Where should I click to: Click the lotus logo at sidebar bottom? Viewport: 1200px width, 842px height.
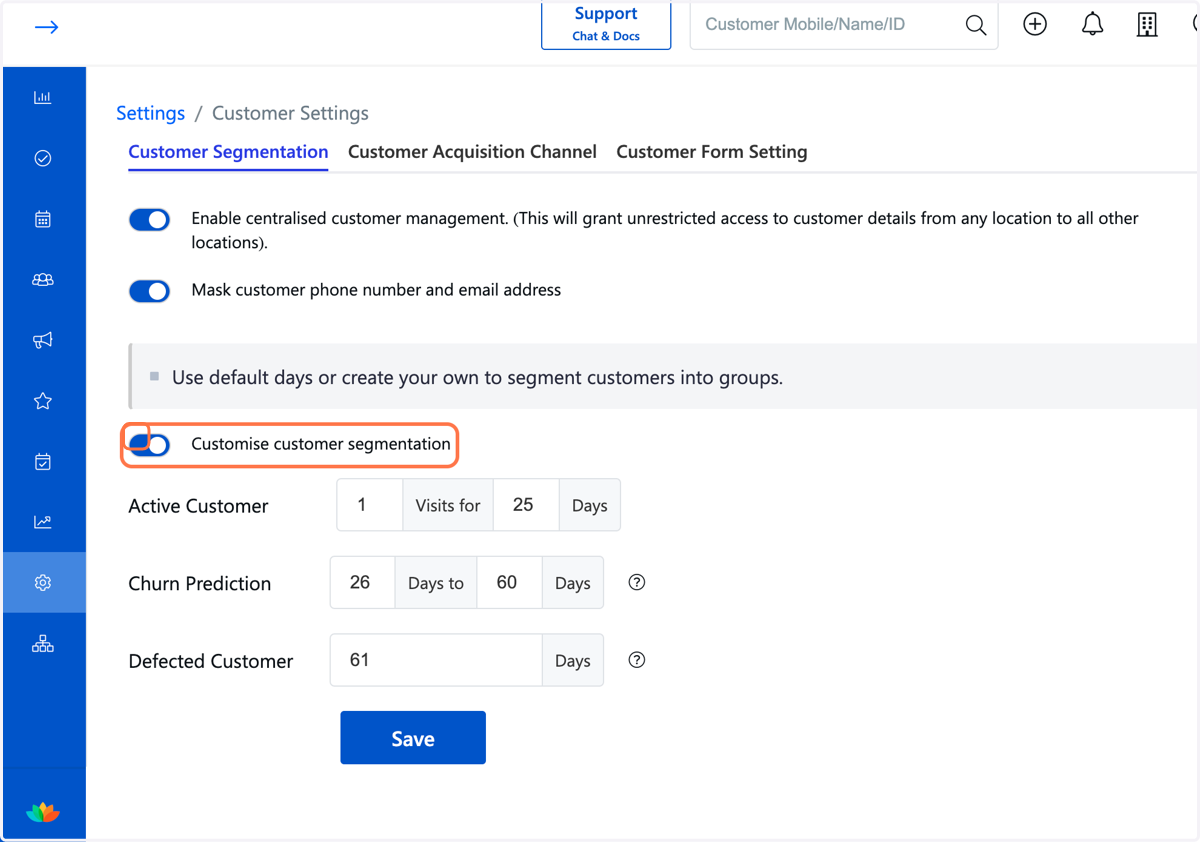pos(43,811)
